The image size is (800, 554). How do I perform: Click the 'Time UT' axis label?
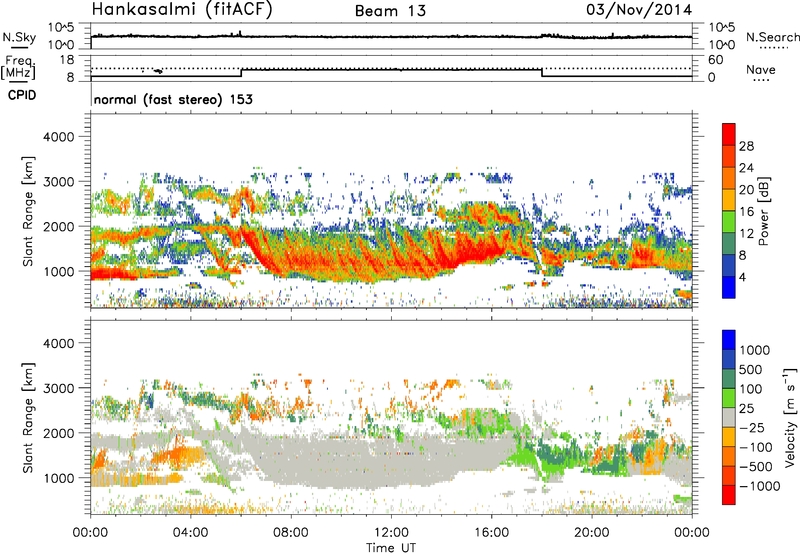tap(391, 548)
